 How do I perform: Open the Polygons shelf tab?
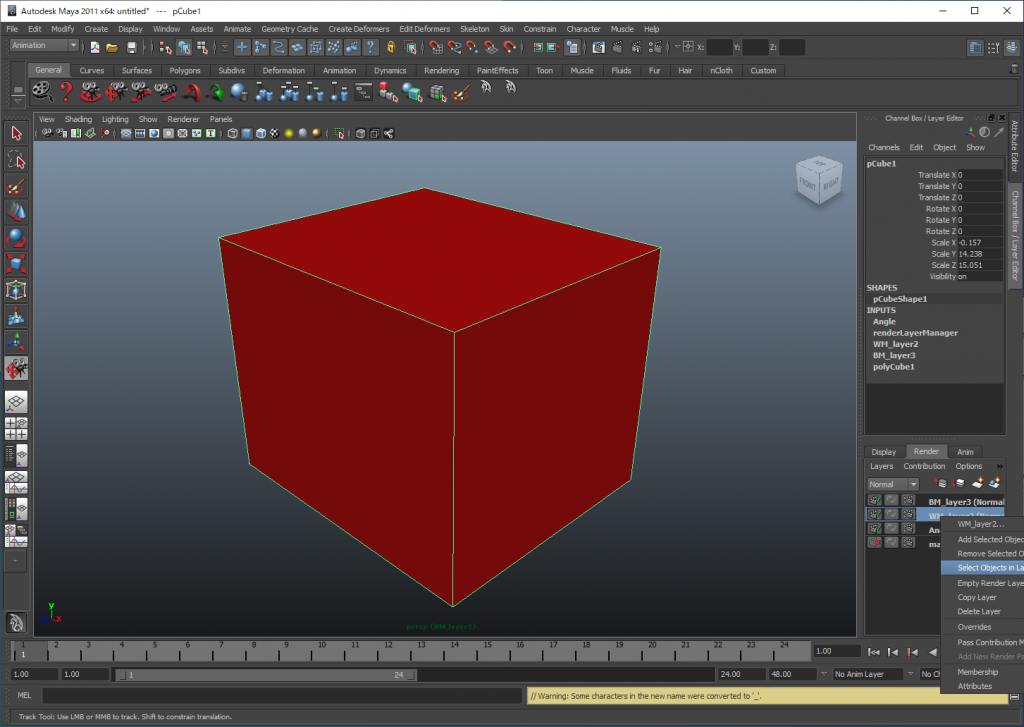[x=185, y=71]
